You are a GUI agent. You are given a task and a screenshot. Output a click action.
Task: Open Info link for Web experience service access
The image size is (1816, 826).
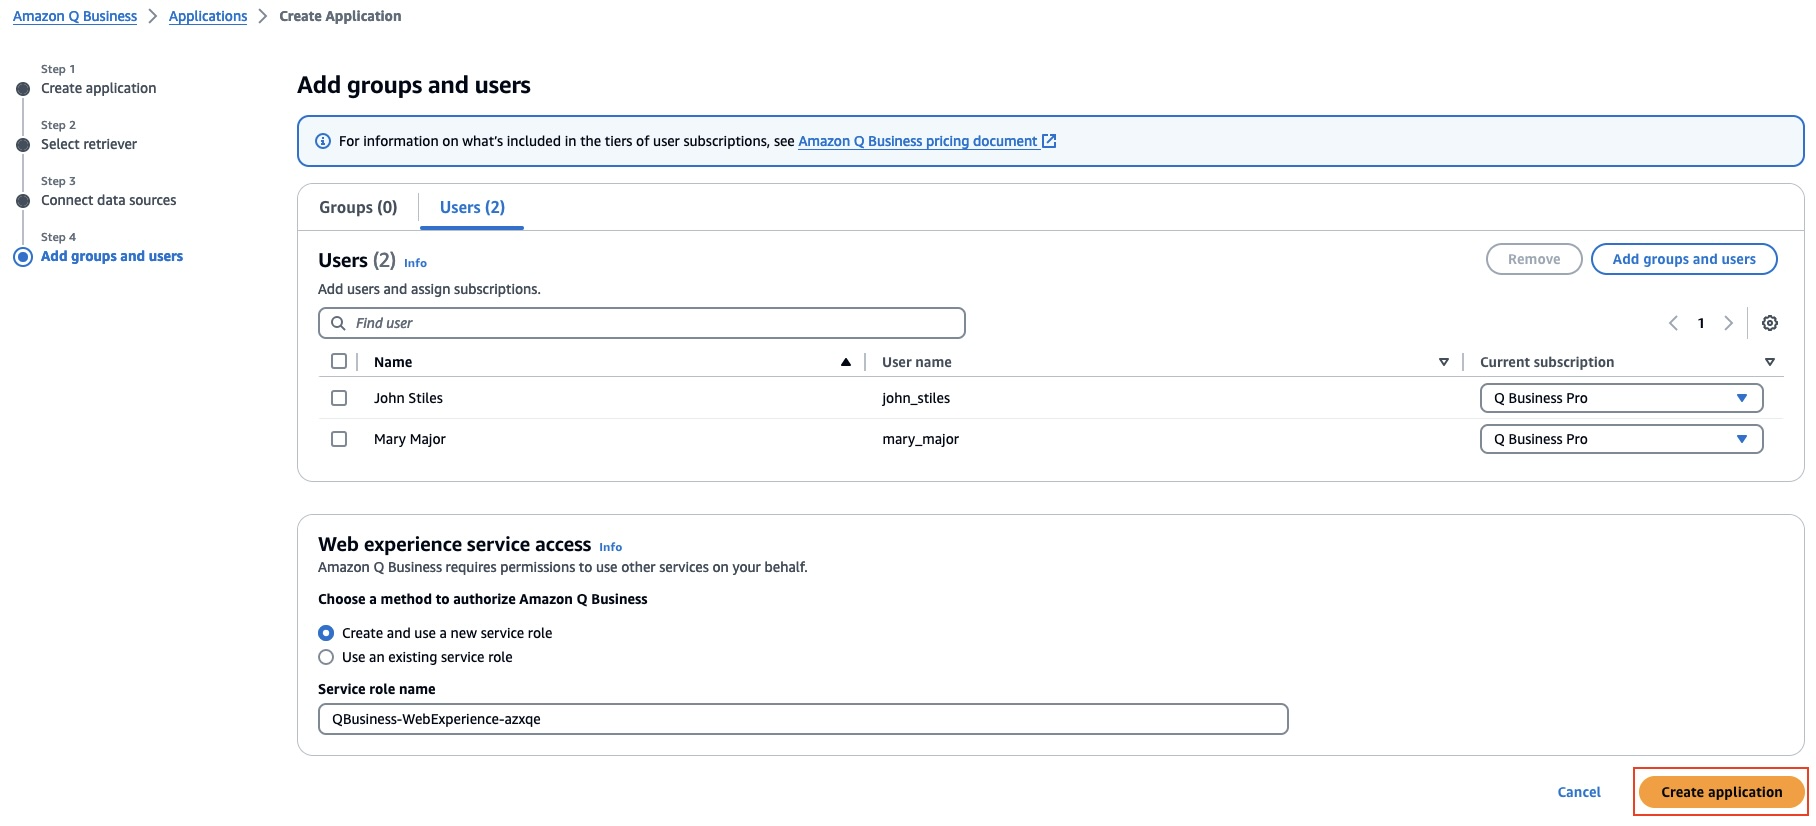610,547
